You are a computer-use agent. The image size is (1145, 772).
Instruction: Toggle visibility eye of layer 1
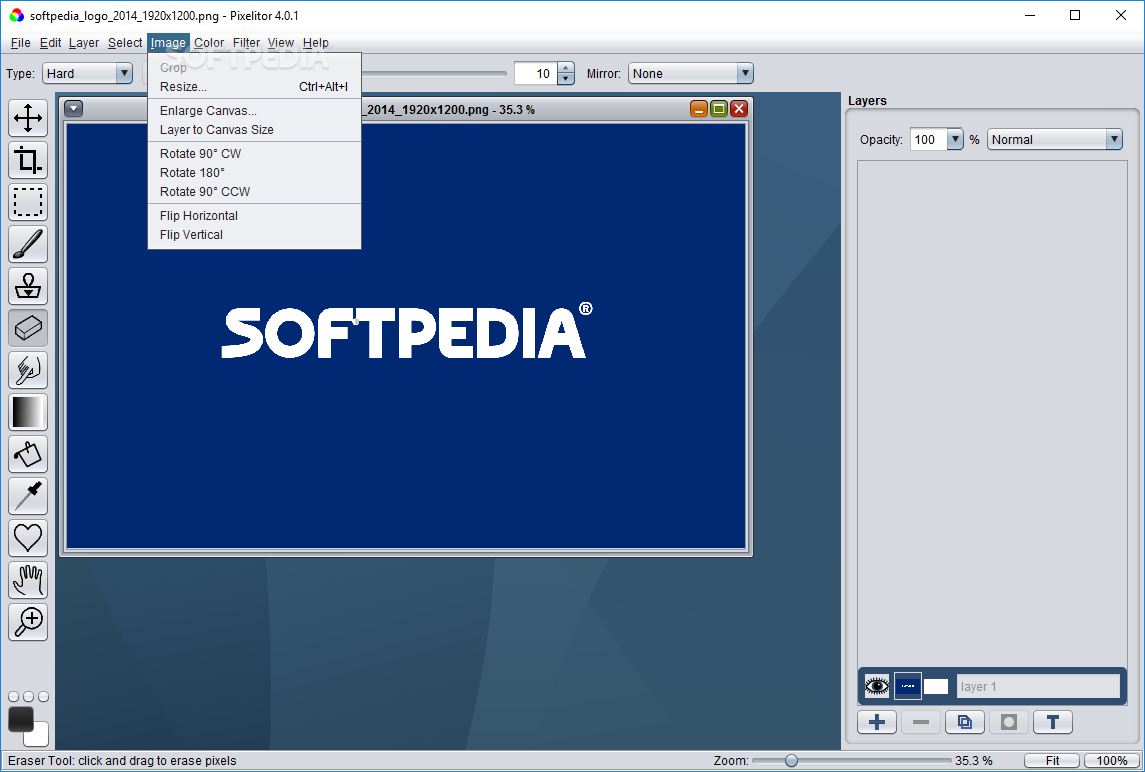pos(877,686)
